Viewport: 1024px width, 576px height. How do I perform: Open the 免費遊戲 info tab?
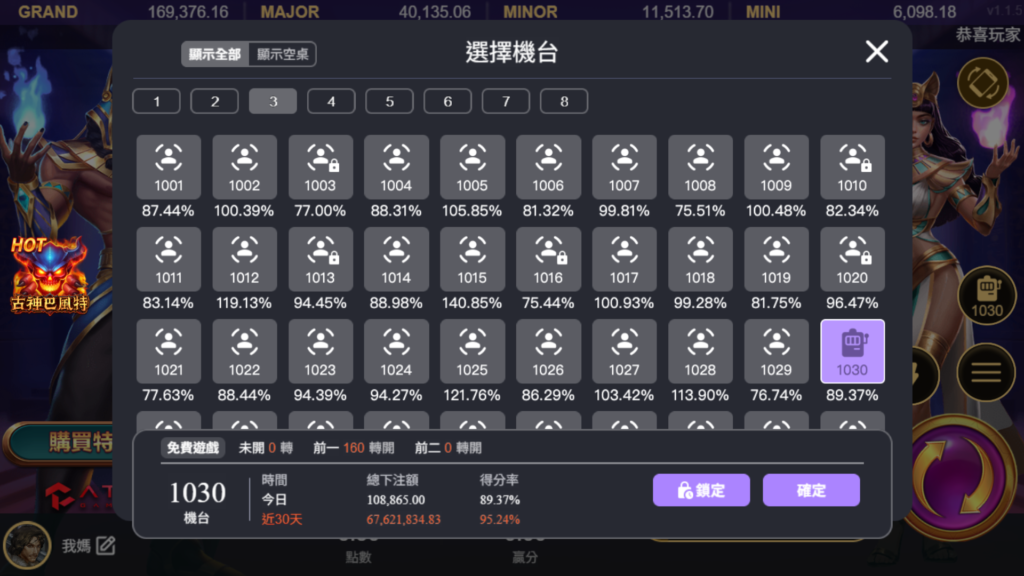pos(193,448)
